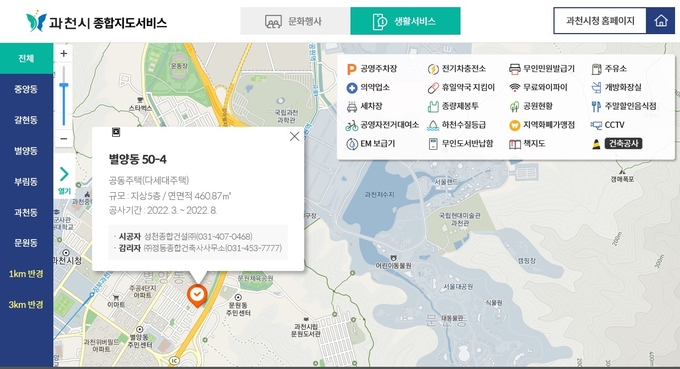Toggle the 의약업소 medical layer
Screen dimensions: 680x369
tap(368, 88)
